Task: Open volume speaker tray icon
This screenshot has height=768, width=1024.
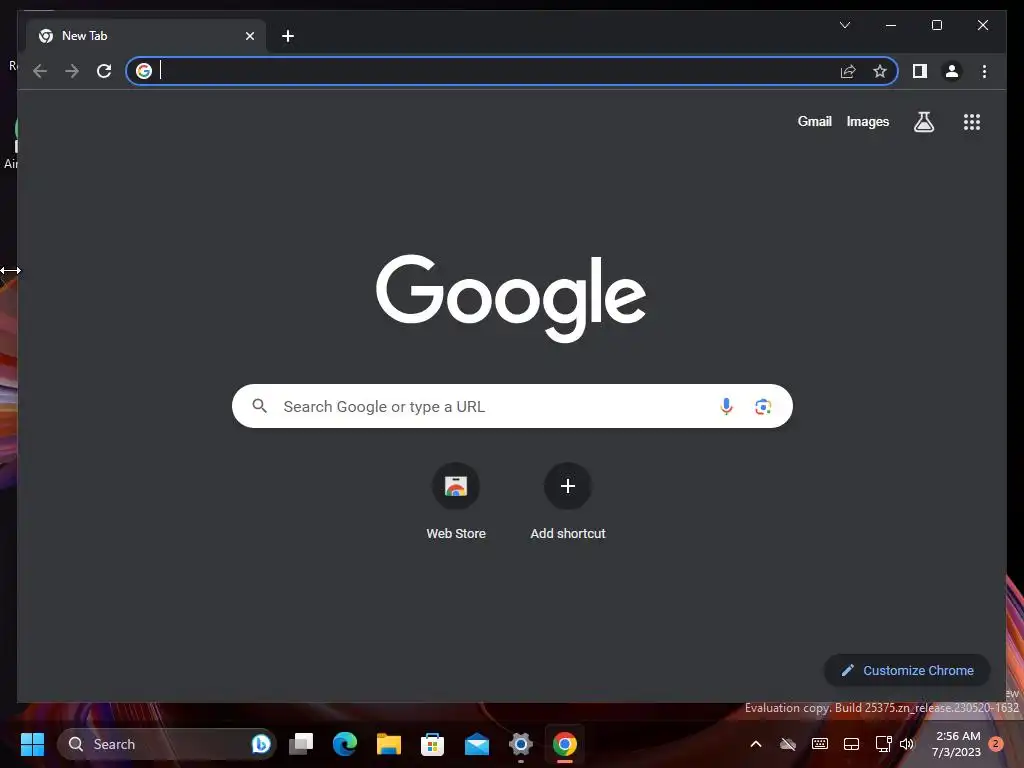Action: pos(907,744)
